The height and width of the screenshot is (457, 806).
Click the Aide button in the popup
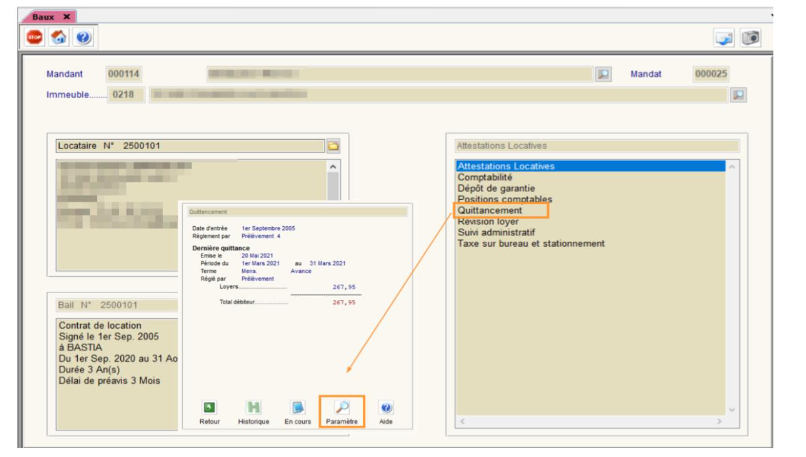[386, 408]
